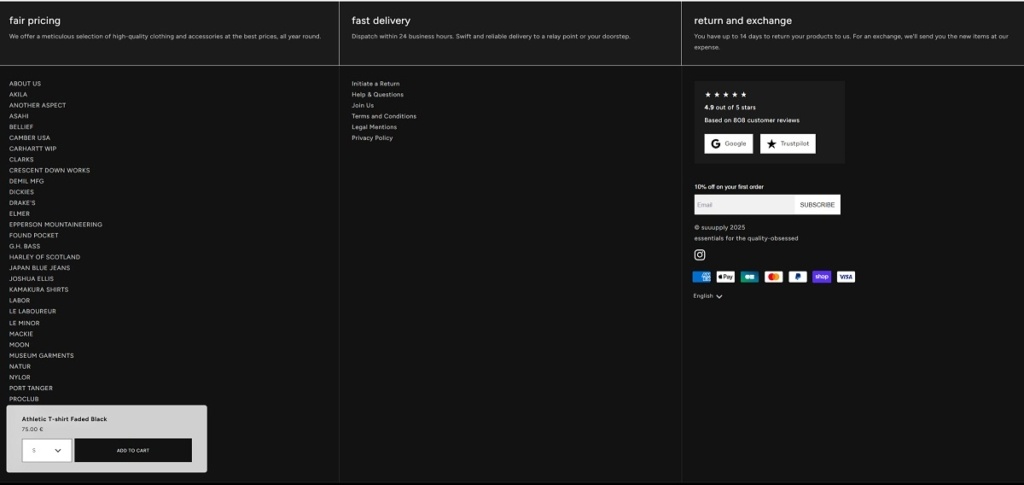This screenshot has width=1024, height=485.
Task: Click the Apple Pay payment icon
Action: pos(726,277)
